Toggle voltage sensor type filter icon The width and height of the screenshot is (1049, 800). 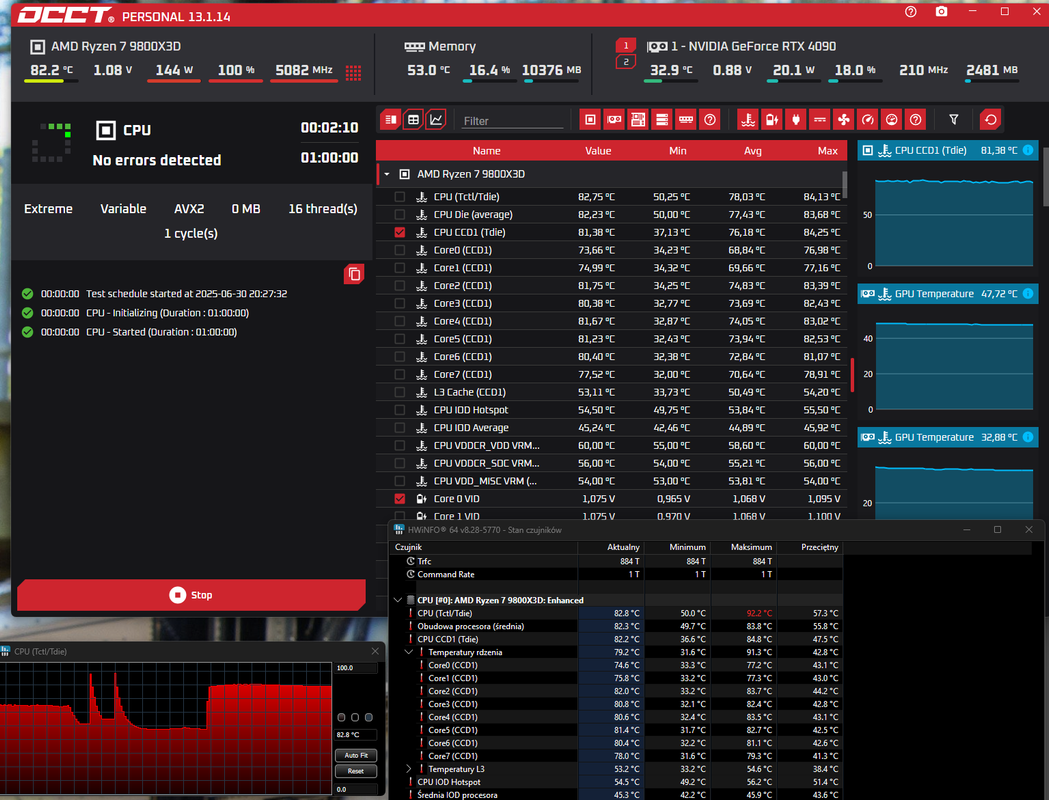[x=772, y=120]
